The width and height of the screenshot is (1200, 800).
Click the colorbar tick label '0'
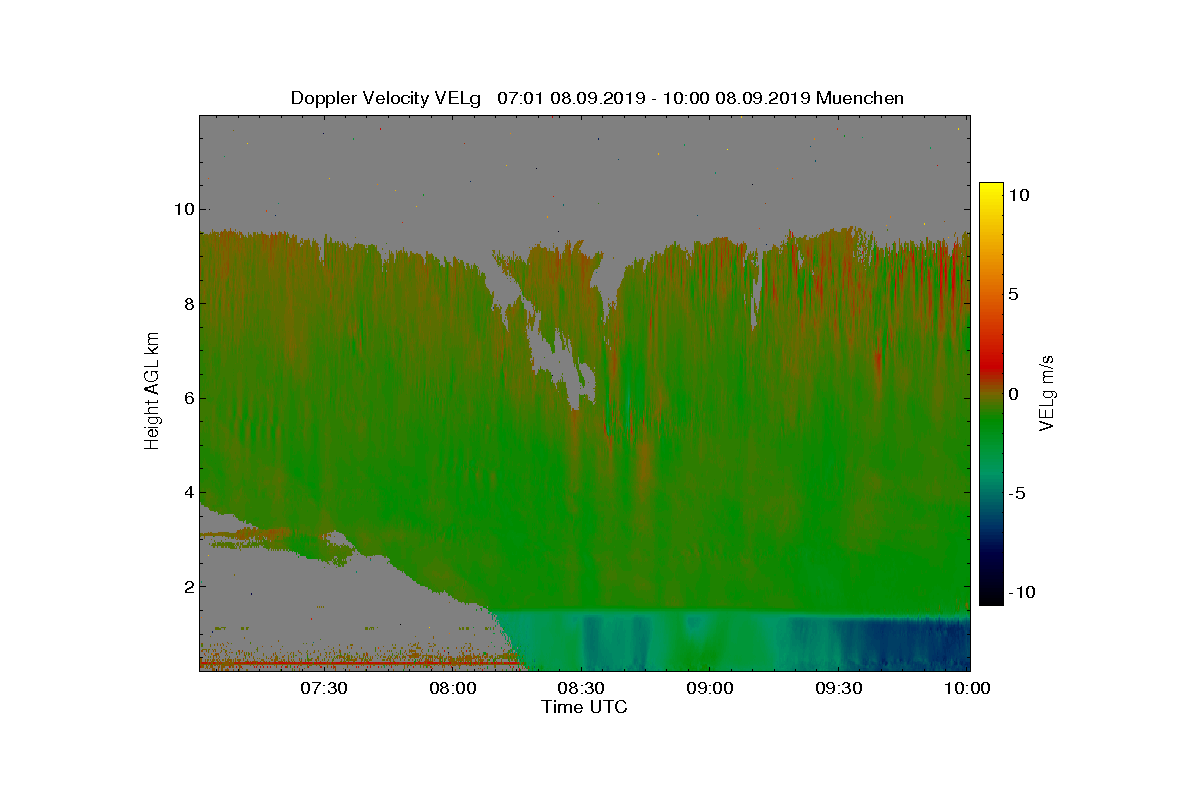pyautogui.click(x=1014, y=394)
